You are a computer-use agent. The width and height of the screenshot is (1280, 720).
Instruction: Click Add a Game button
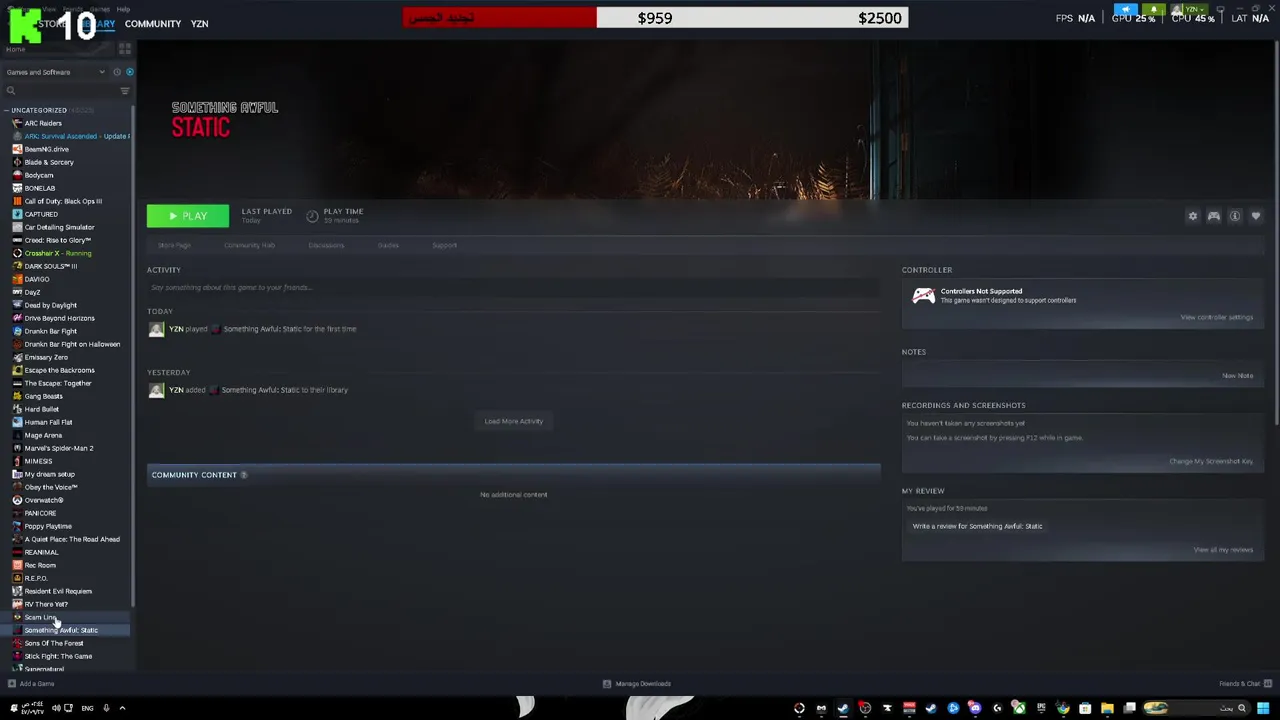30,684
